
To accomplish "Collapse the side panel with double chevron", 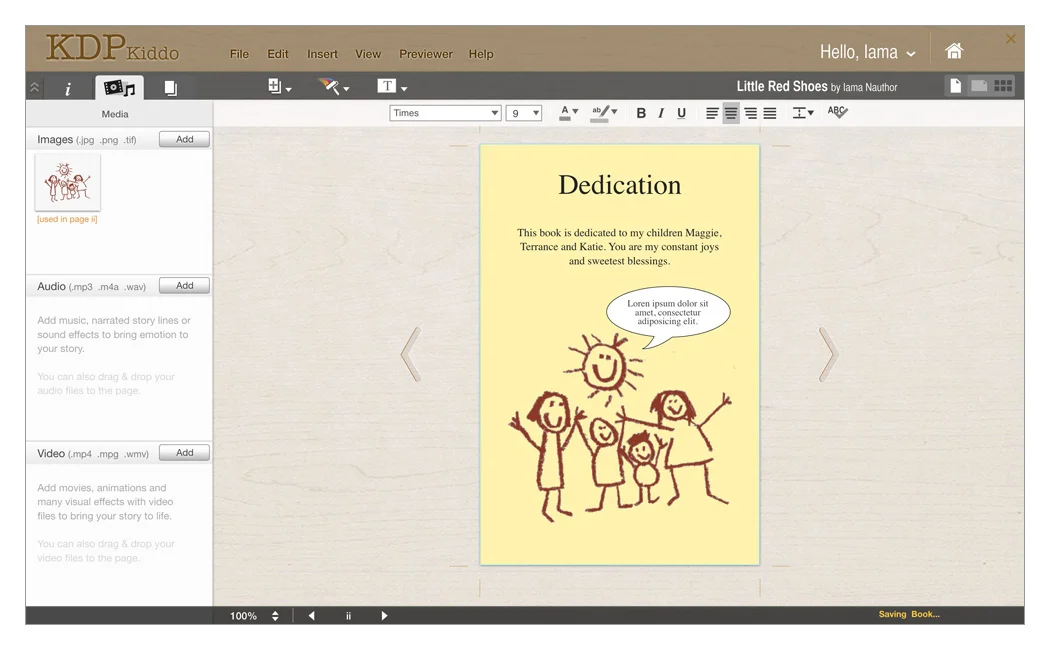I will pyautogui.click(x=35, y=88).
